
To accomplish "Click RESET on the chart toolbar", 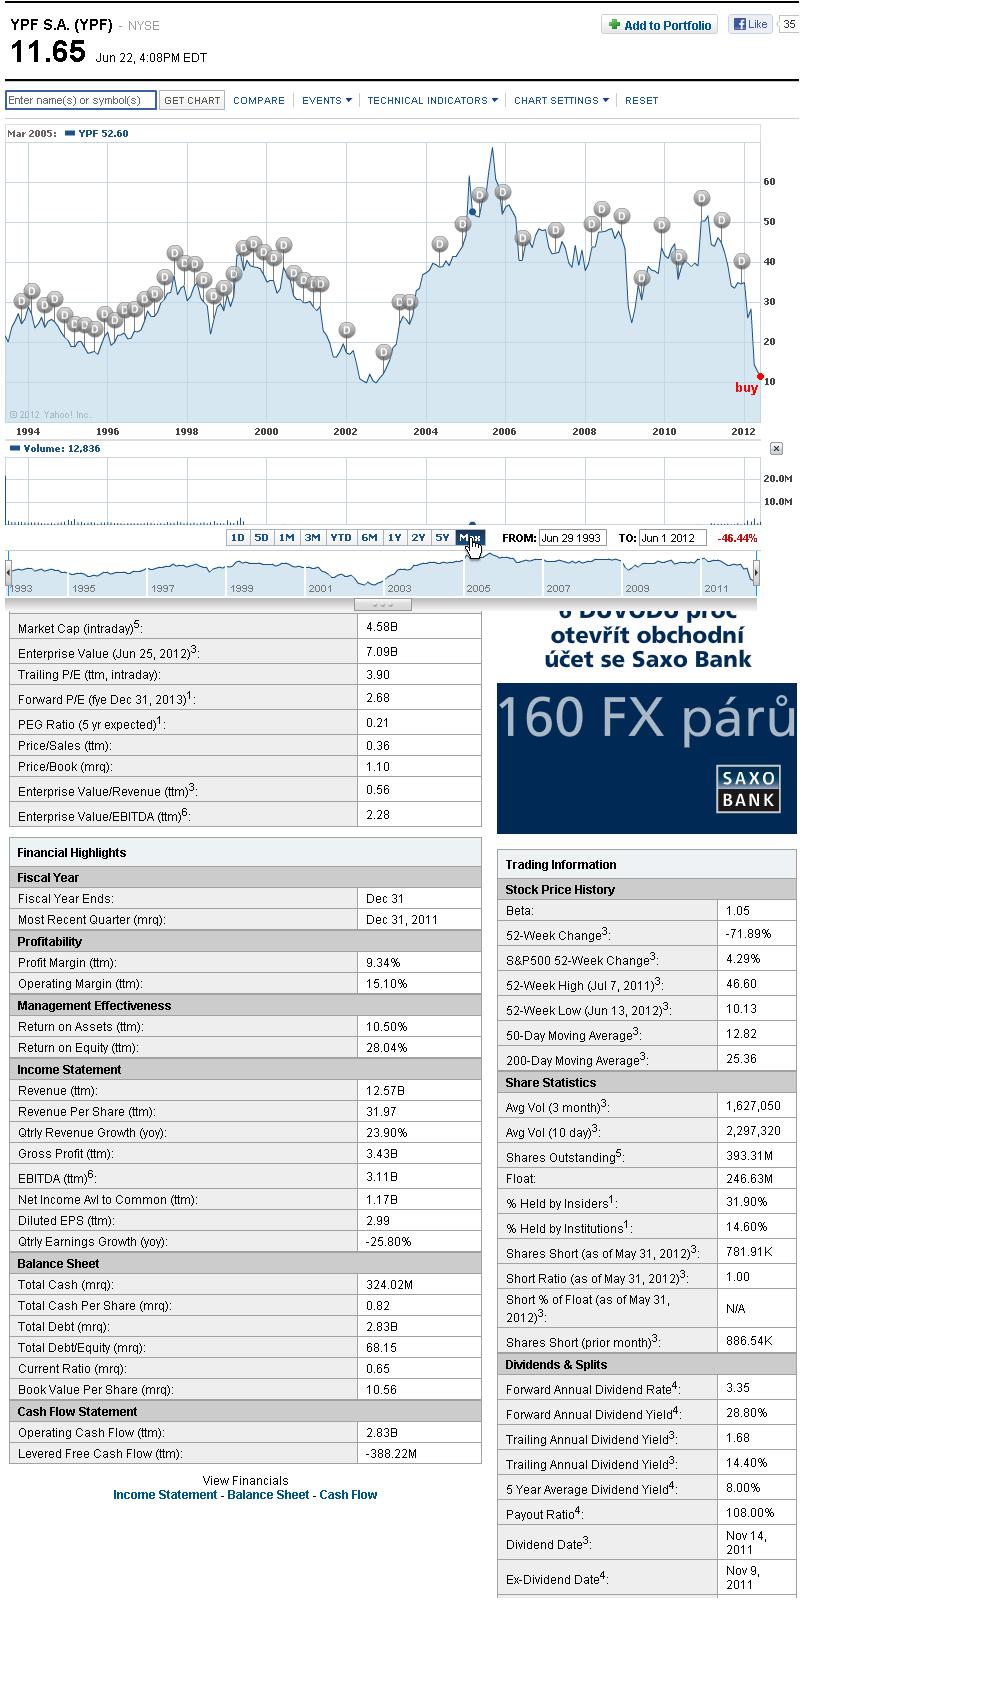I will point(642,100).
